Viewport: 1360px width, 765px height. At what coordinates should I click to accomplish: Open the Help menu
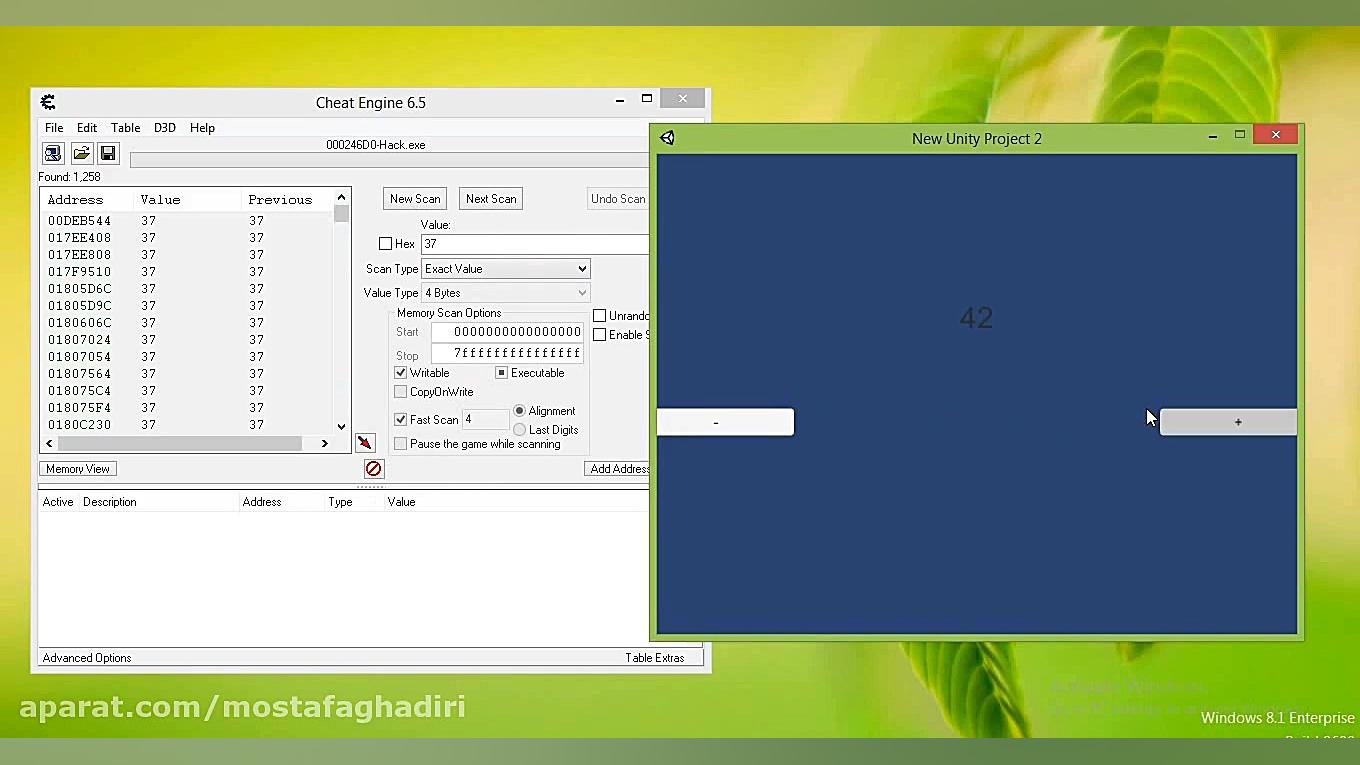click(202, 128)
